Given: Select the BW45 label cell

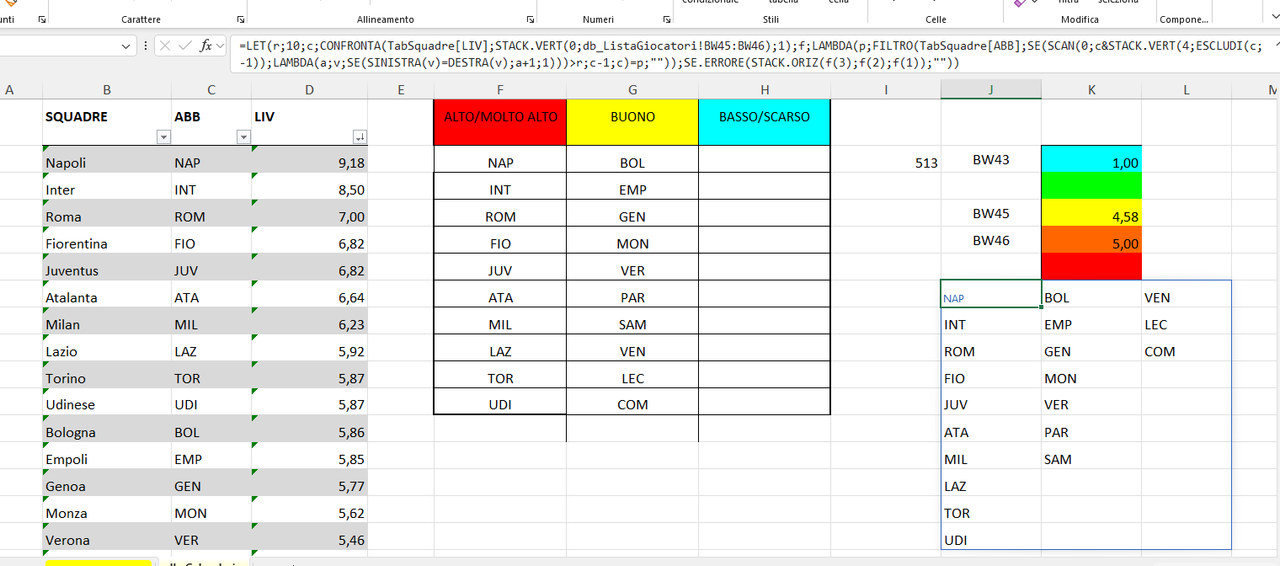Looking at the screenshot, I should click(x=990, y=213).
